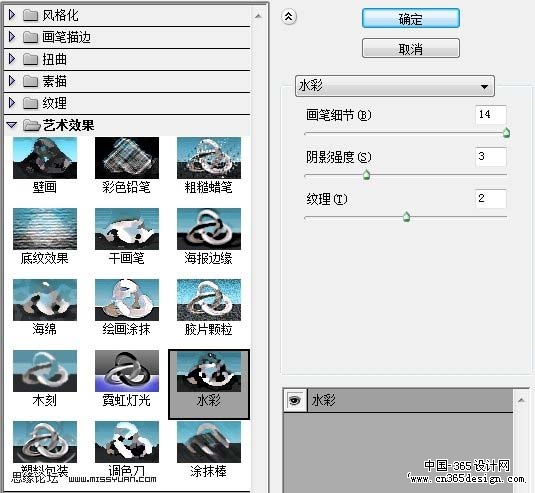Click the 取消 button
The width and height of the screenshot is (535, 493).
[x=411, y=48]
